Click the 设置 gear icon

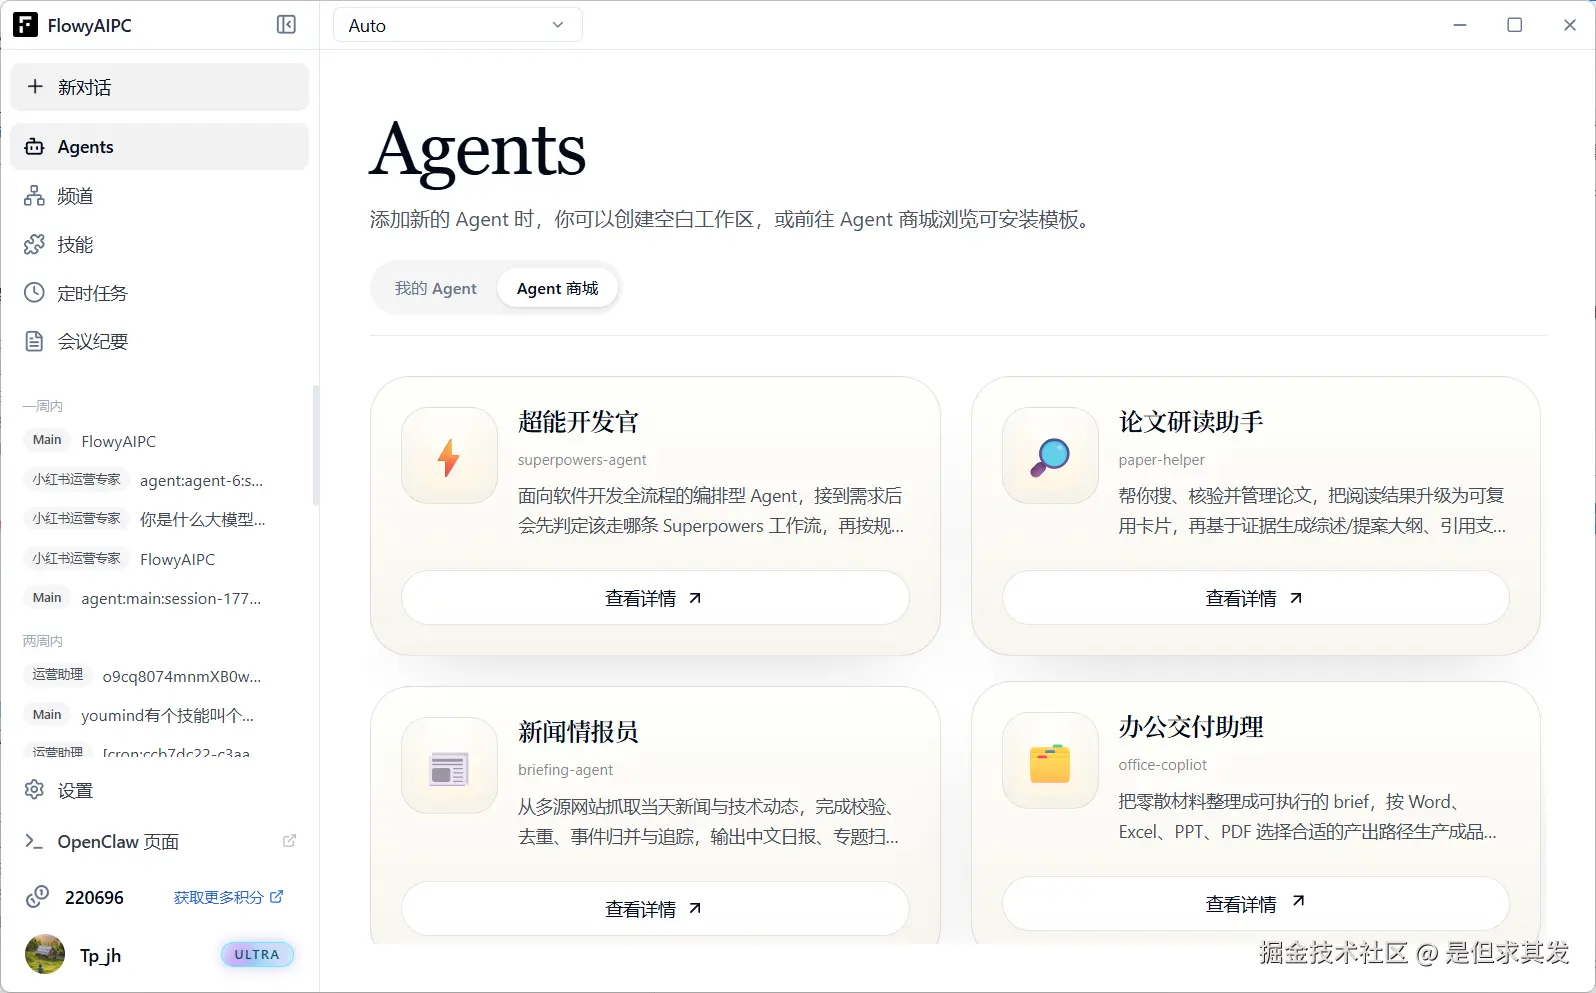34,790
